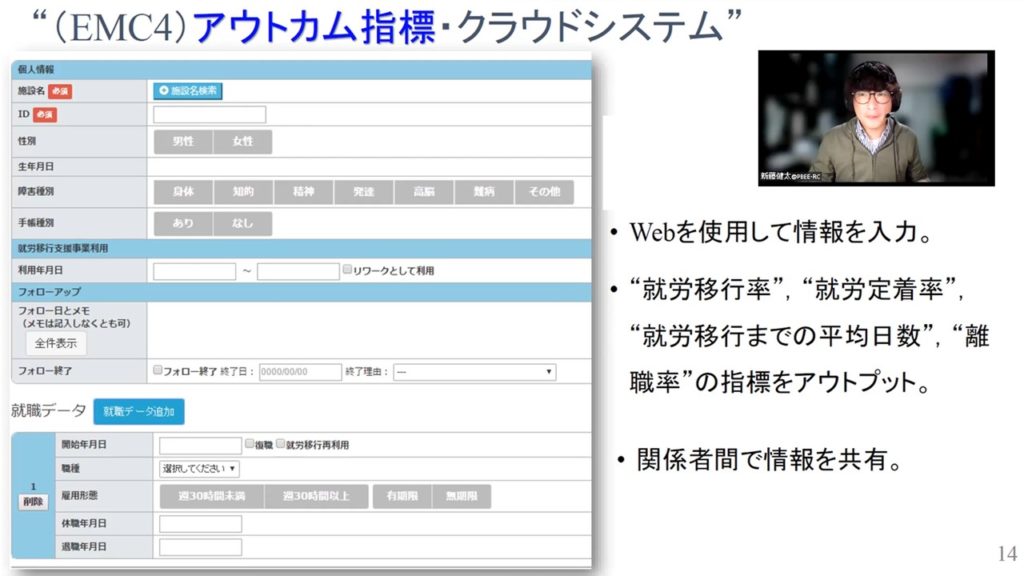1024x576 pixels.
Task: Choose その他 disability type
Action: (x=545, y=193)
